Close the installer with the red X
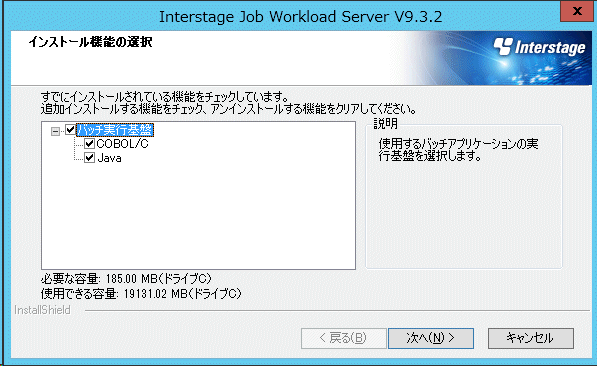The image size is (597, 366). coord(577,11)
